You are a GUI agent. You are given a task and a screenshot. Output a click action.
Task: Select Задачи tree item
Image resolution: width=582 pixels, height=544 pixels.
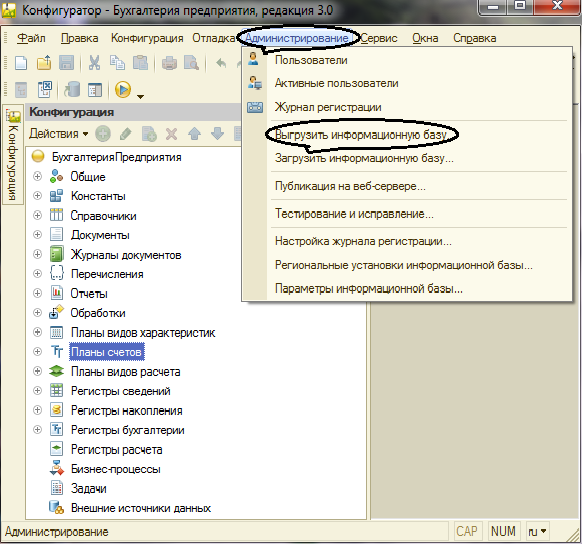pos(88,488)
